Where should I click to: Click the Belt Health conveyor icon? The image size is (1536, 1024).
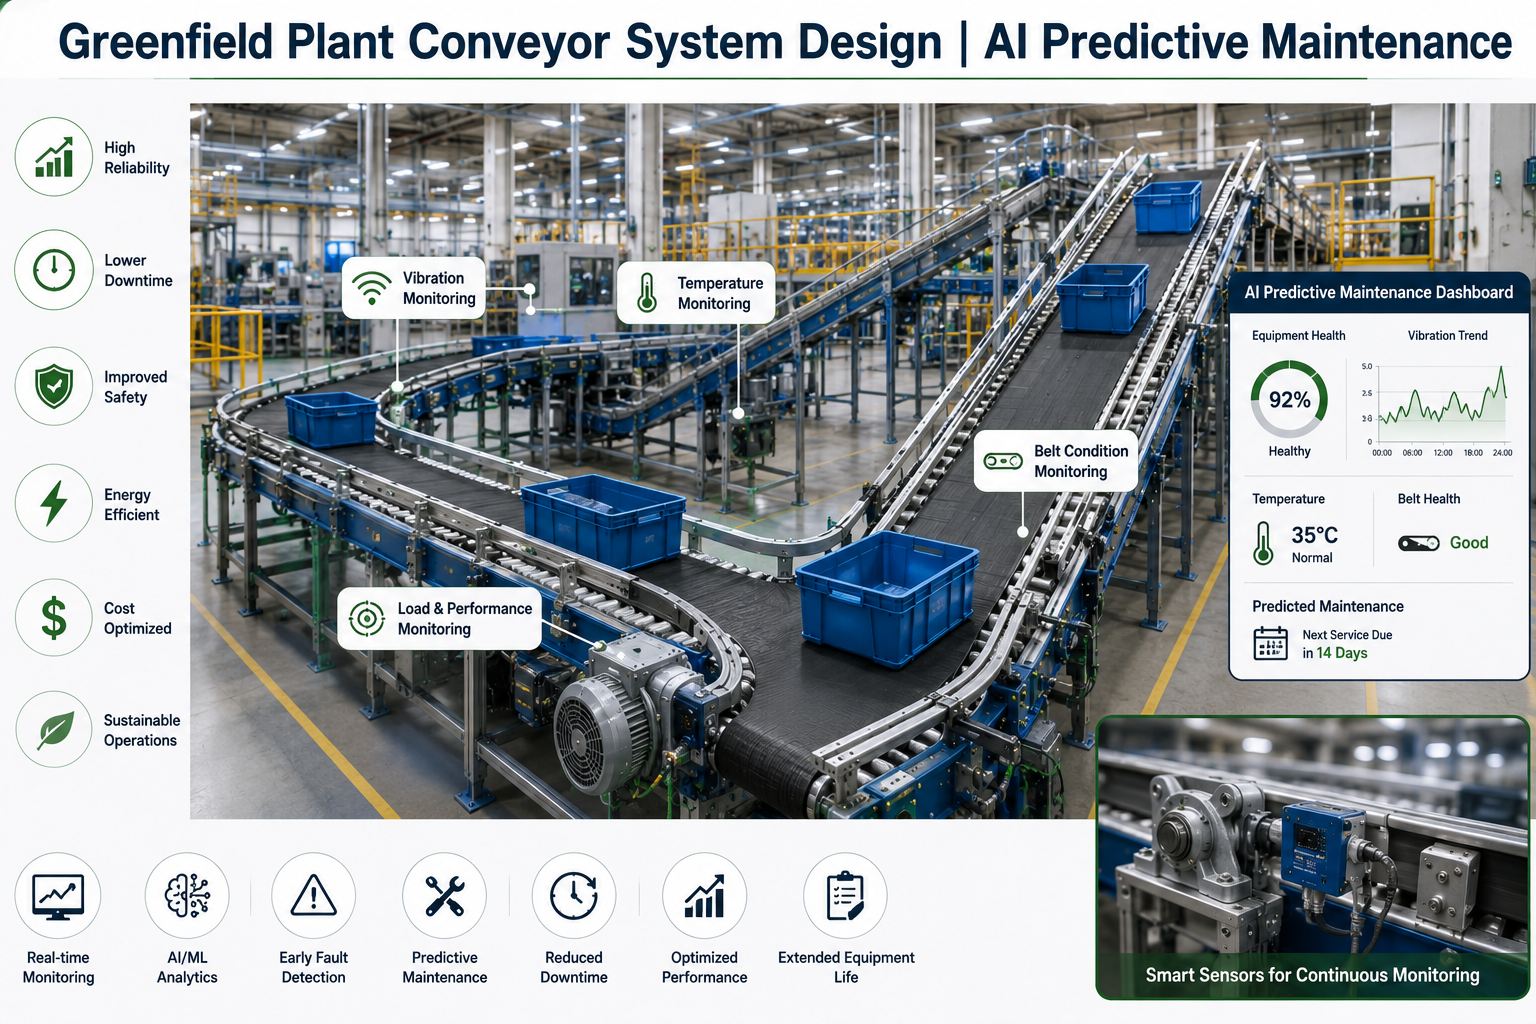point(1418,543)
